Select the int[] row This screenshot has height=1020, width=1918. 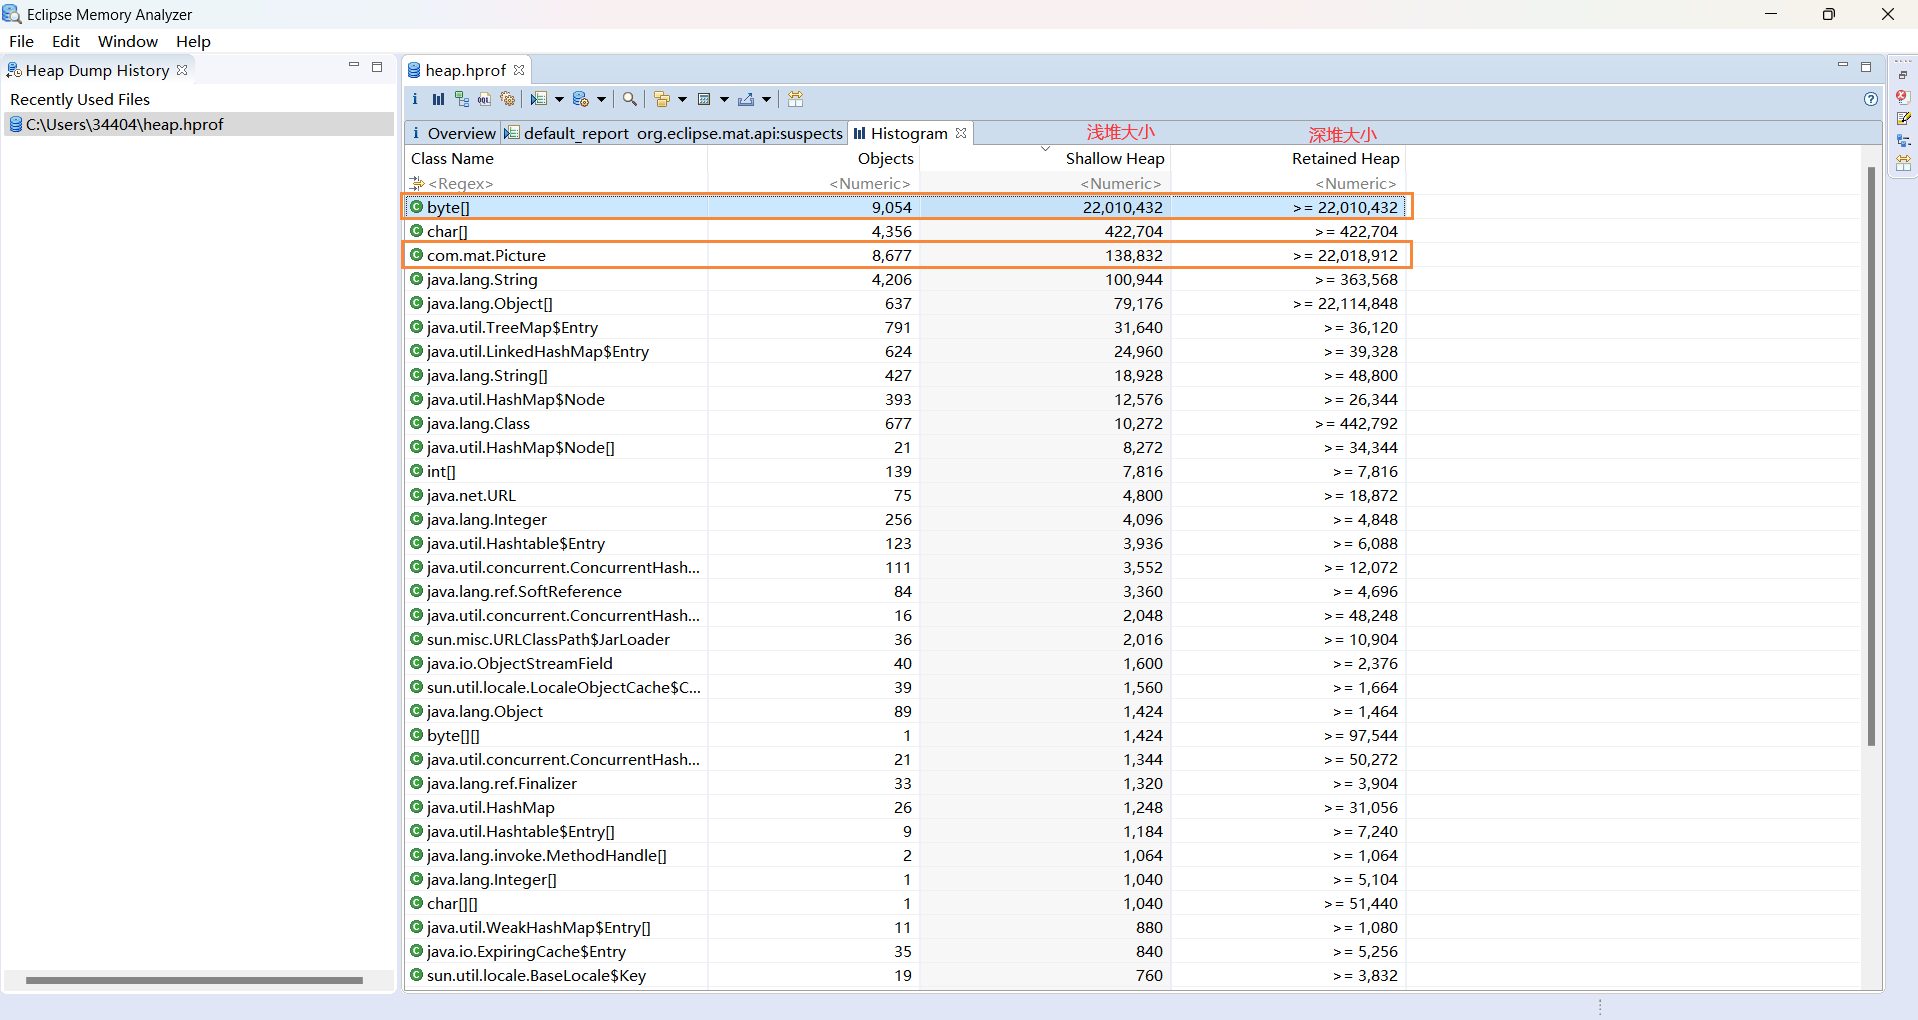click(906, 471)
